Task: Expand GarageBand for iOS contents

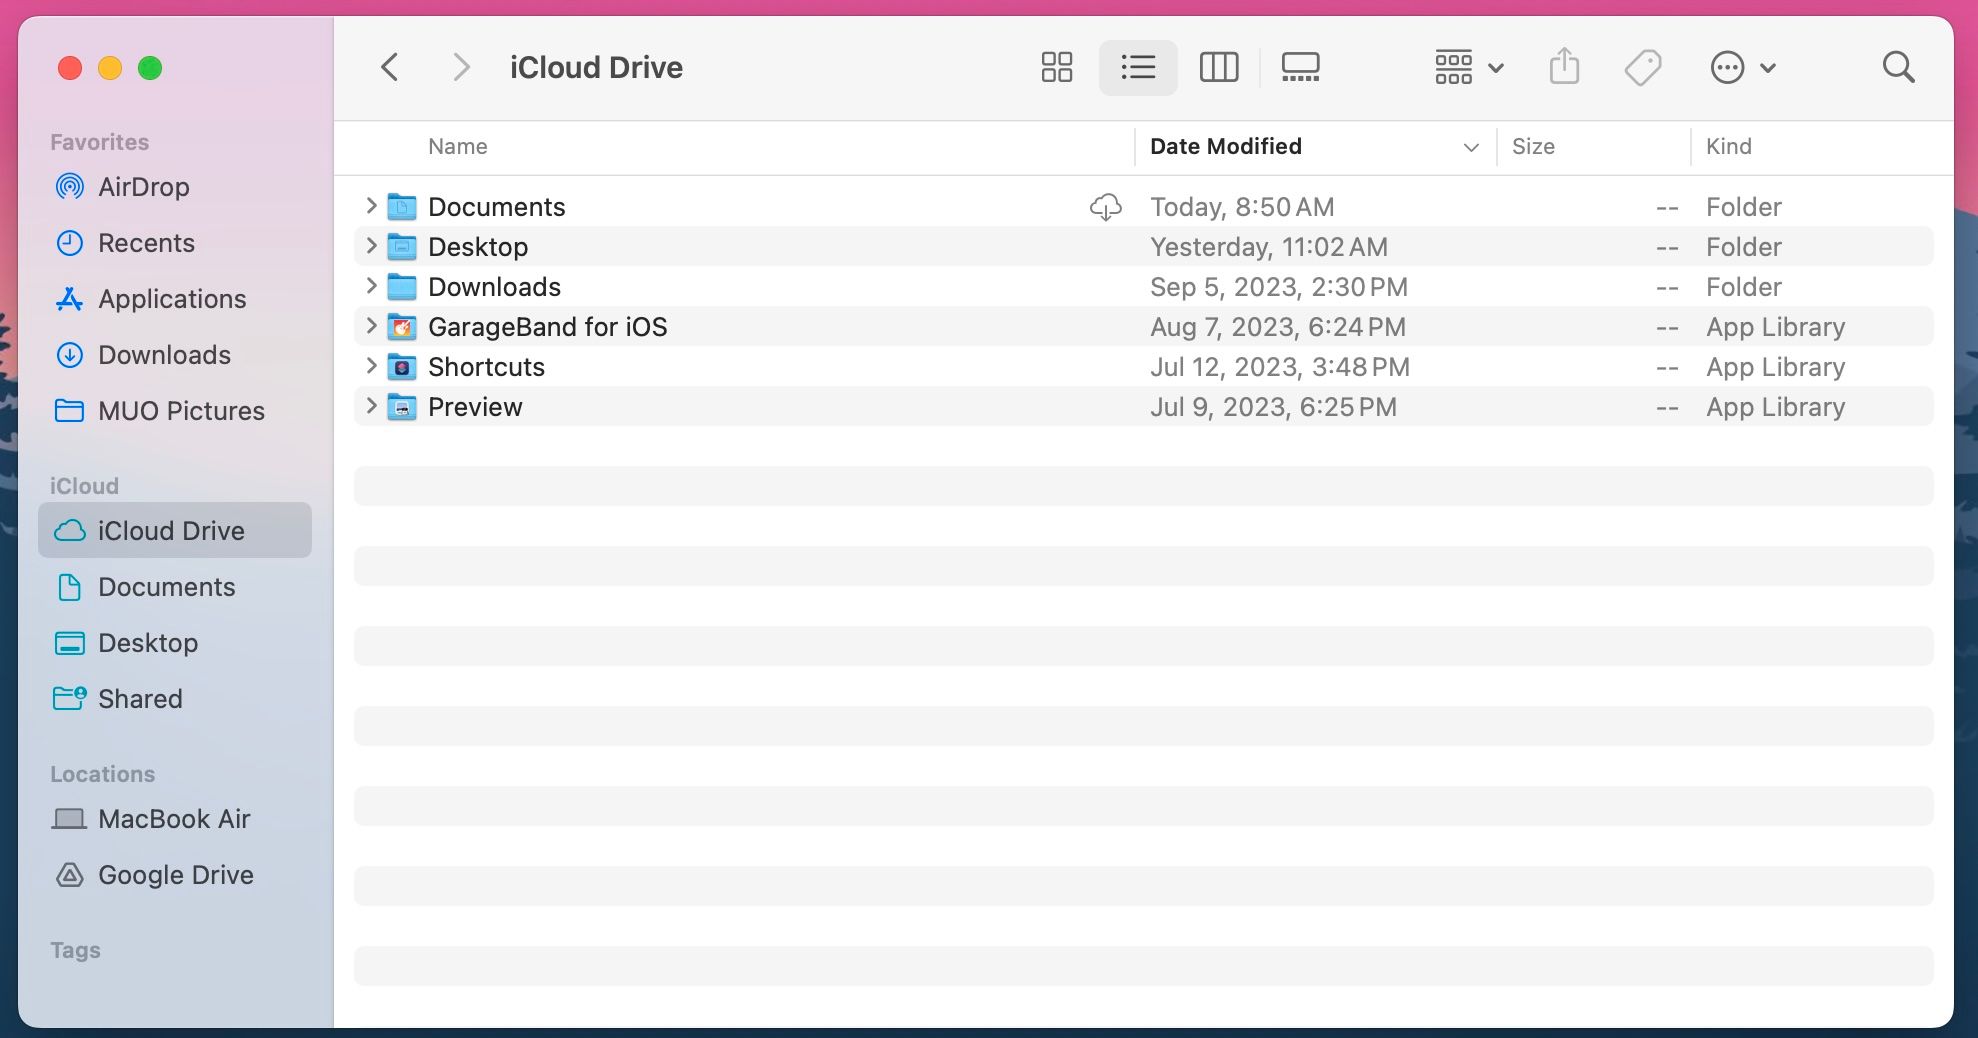Action: [x=371, y=327]
